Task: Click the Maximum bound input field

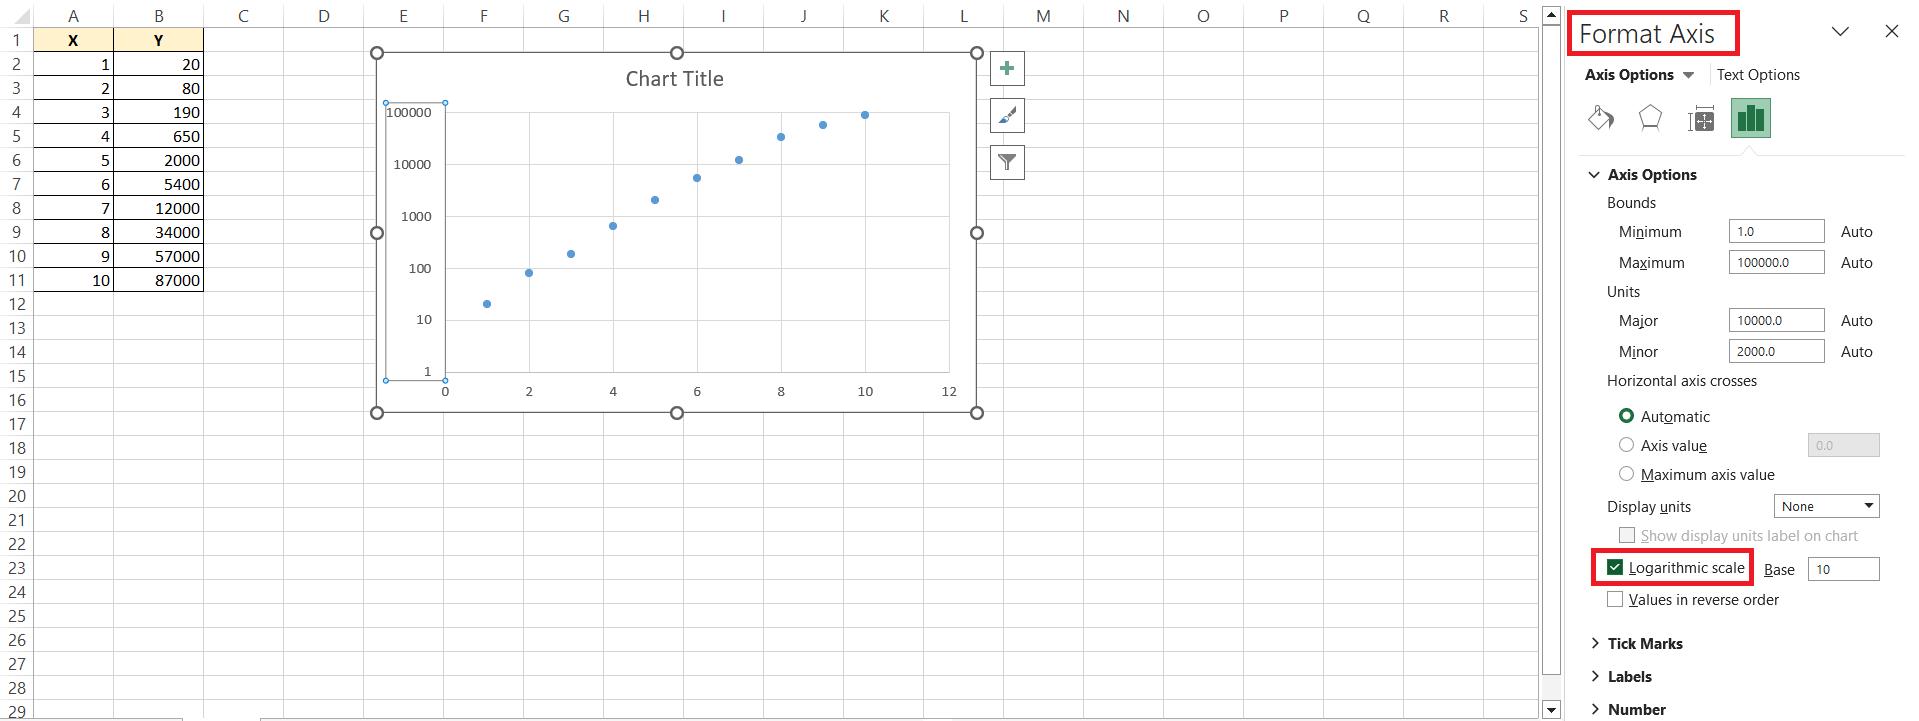Action: tap(1776, 262)
